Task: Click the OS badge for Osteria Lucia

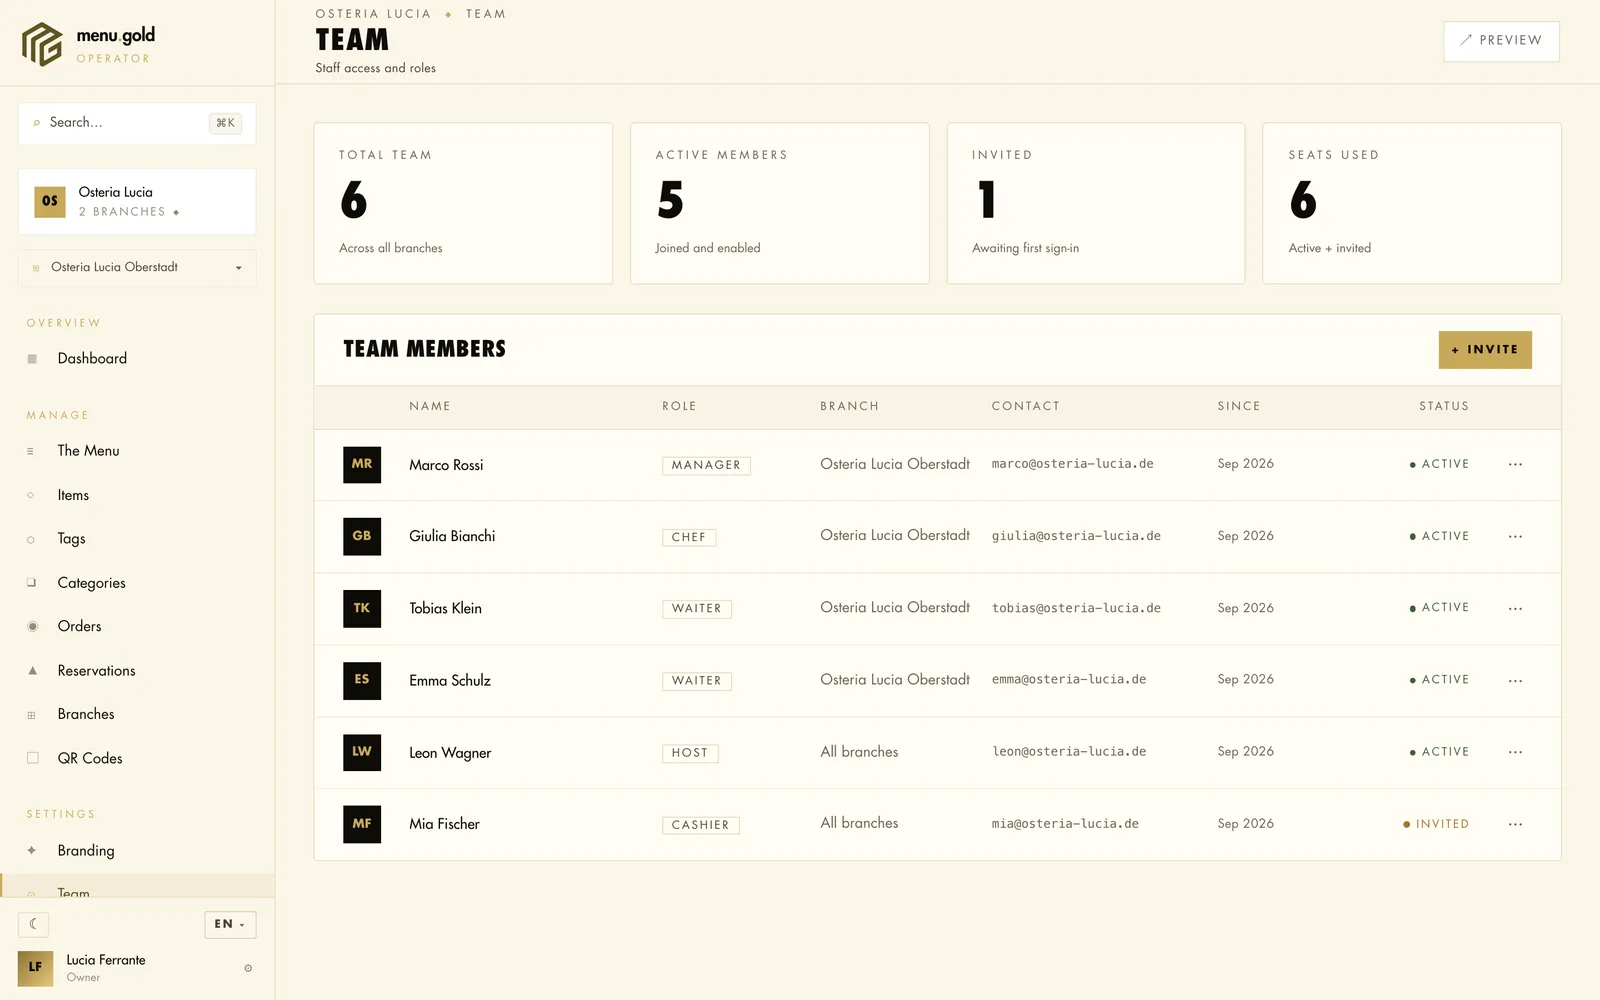Action: tap(50, 201)
